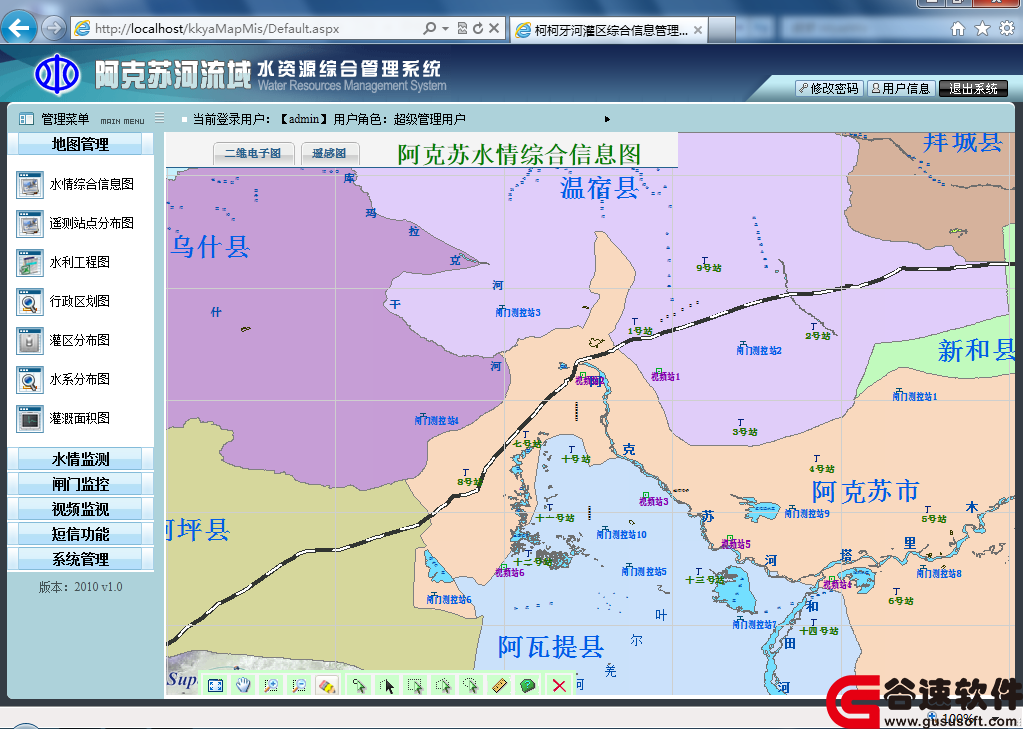Activate the zoom out magnifier tool
The image size is (1023, 729).
coord(299,685)
